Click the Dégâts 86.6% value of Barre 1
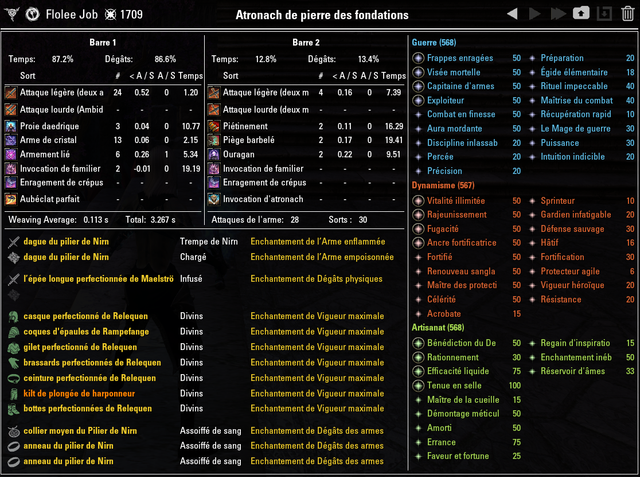Screen dimensions: 640x477 click(165, 59)
